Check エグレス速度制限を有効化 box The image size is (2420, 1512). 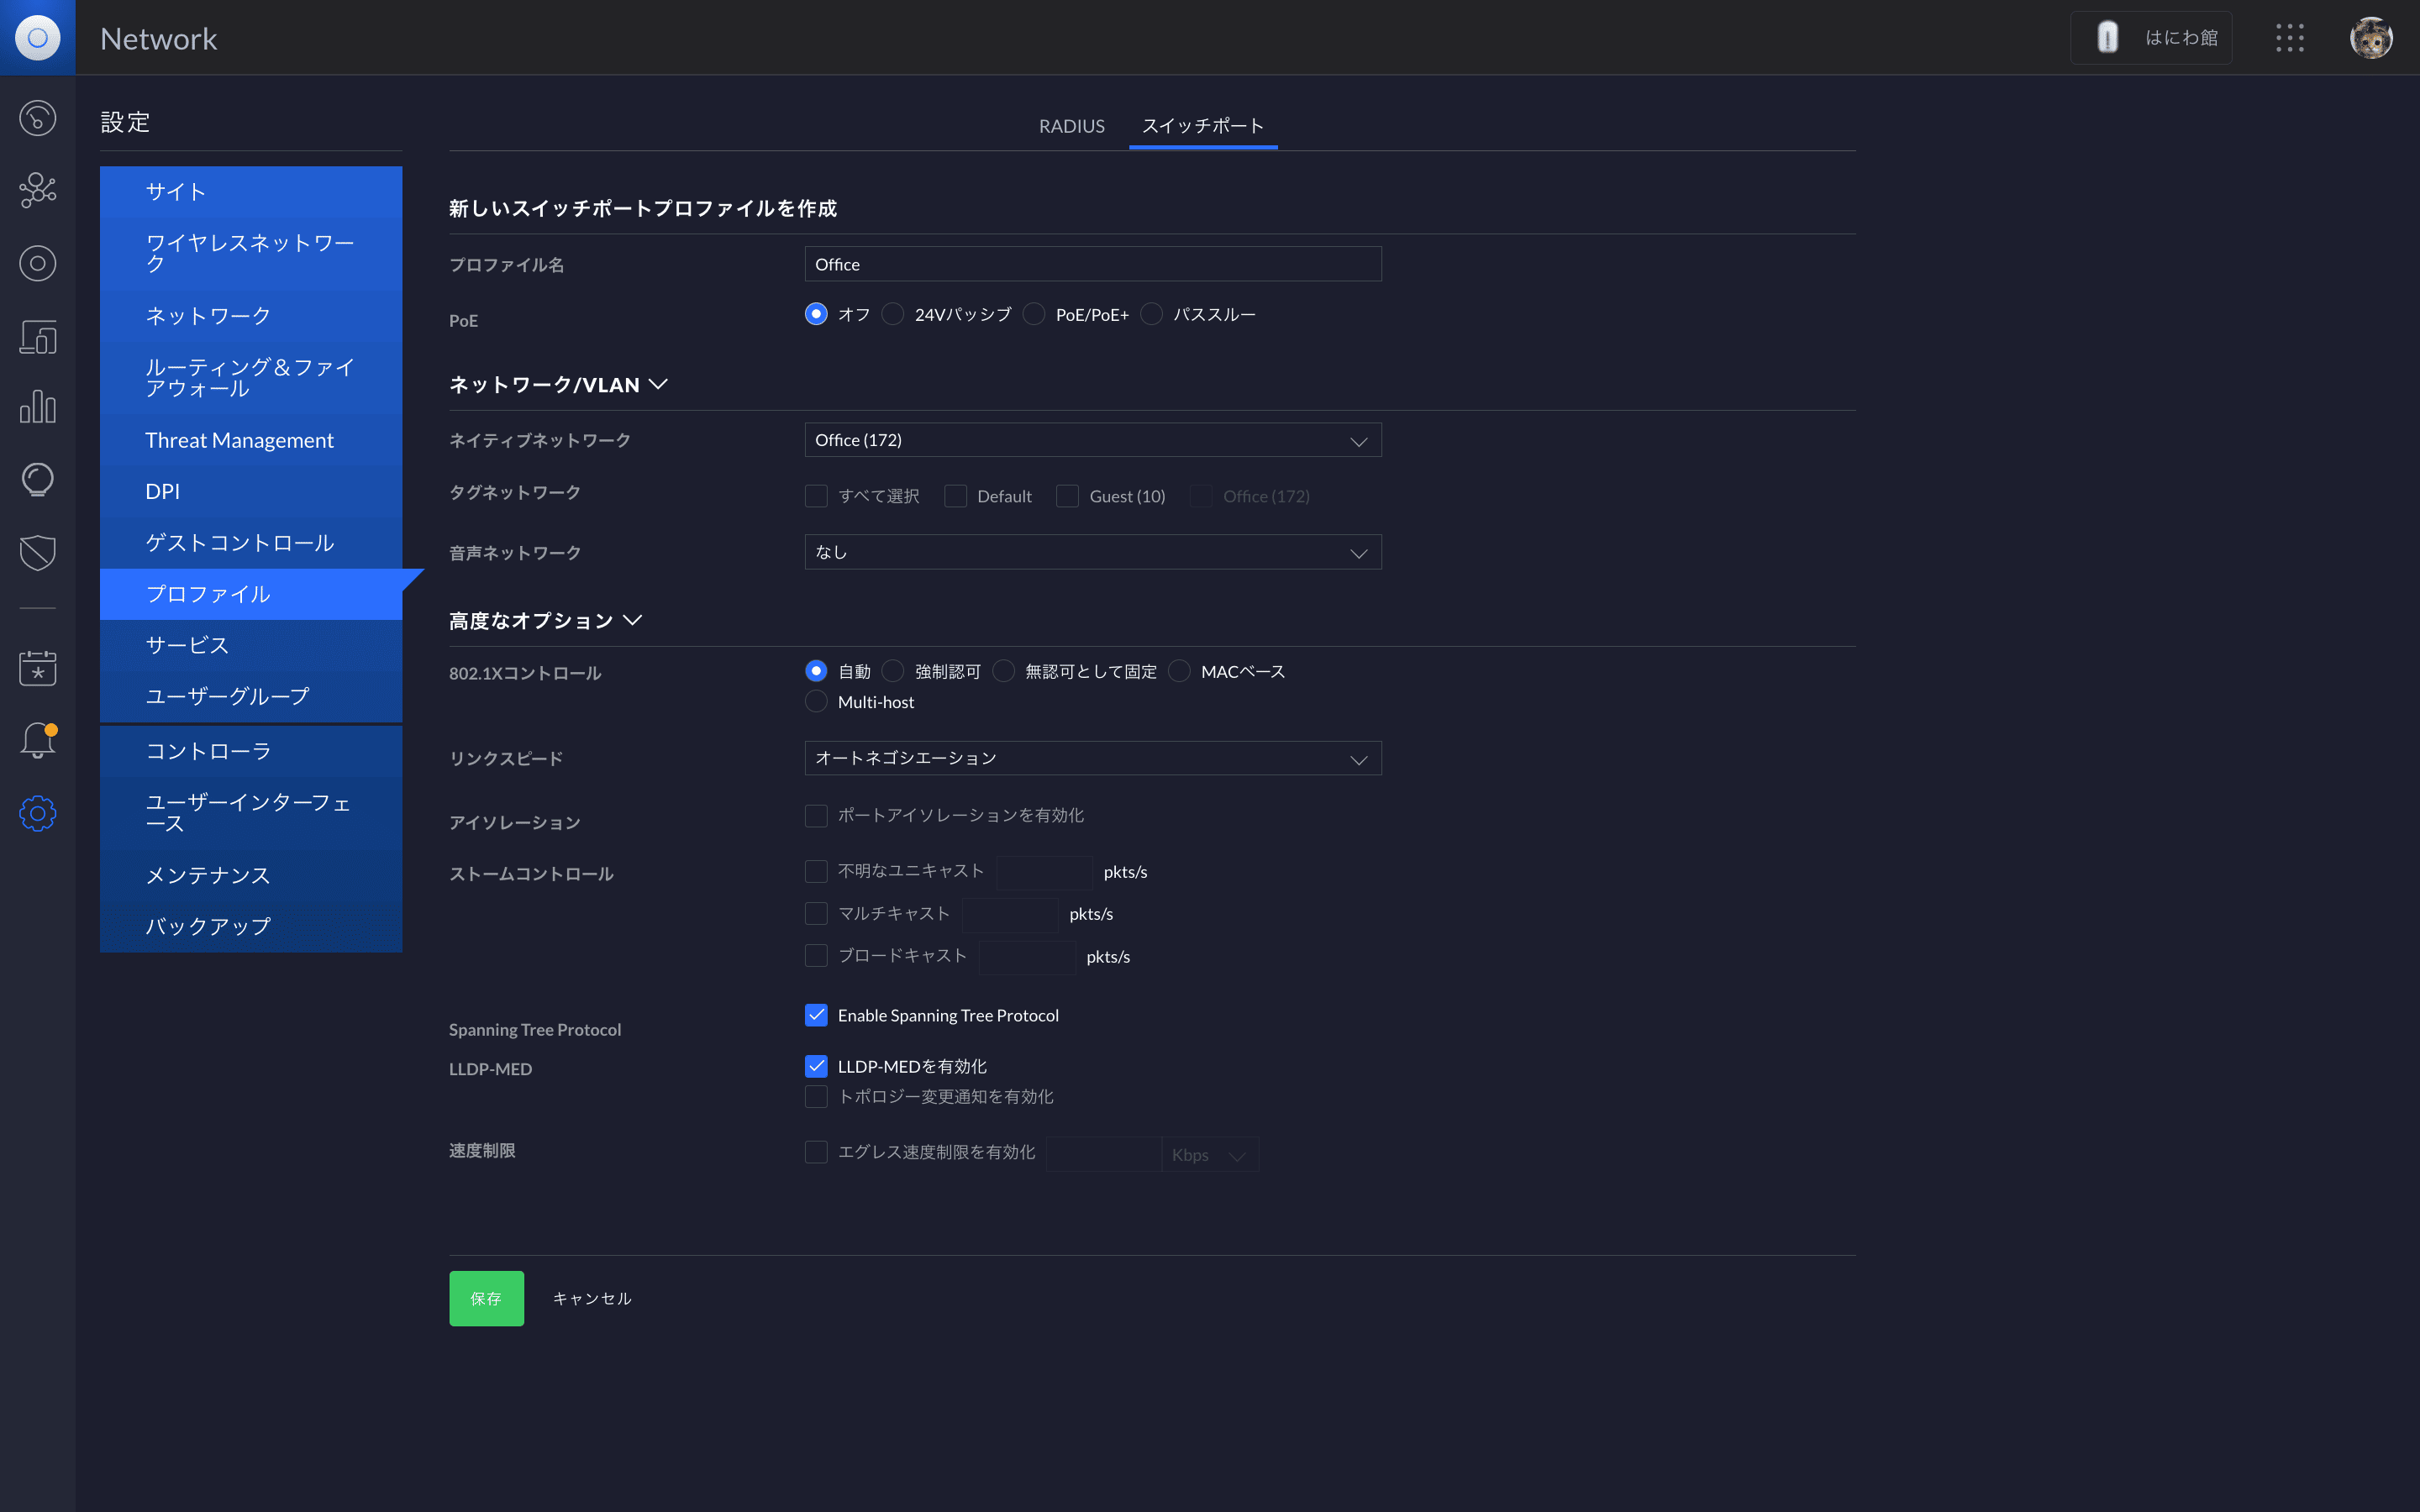click(x=816, y=1152)
